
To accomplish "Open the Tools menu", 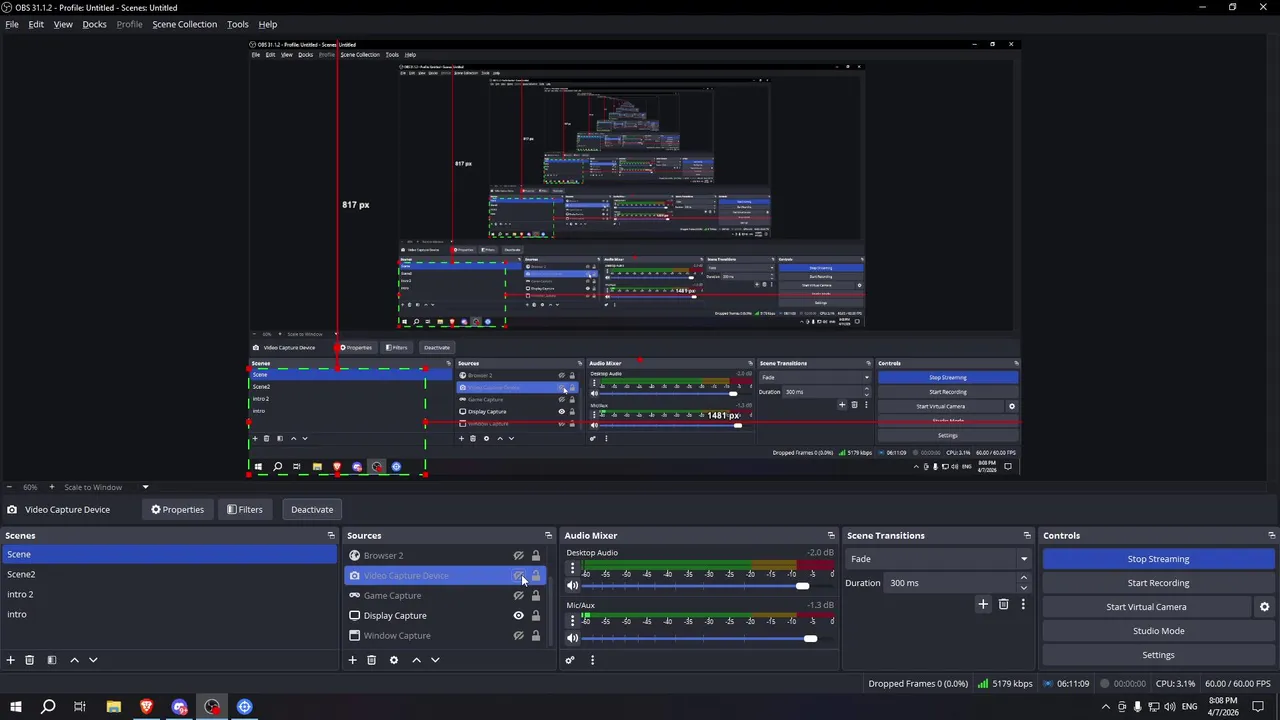I will point(238,24).
